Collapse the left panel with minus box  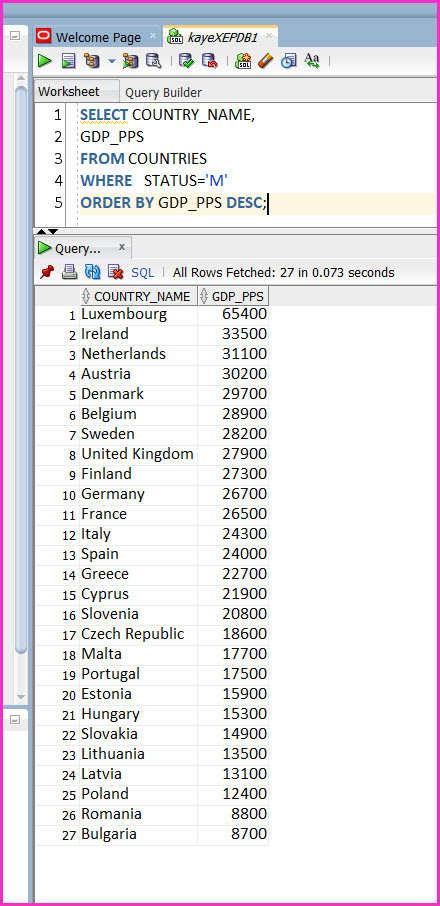click(x=15, y=36)
